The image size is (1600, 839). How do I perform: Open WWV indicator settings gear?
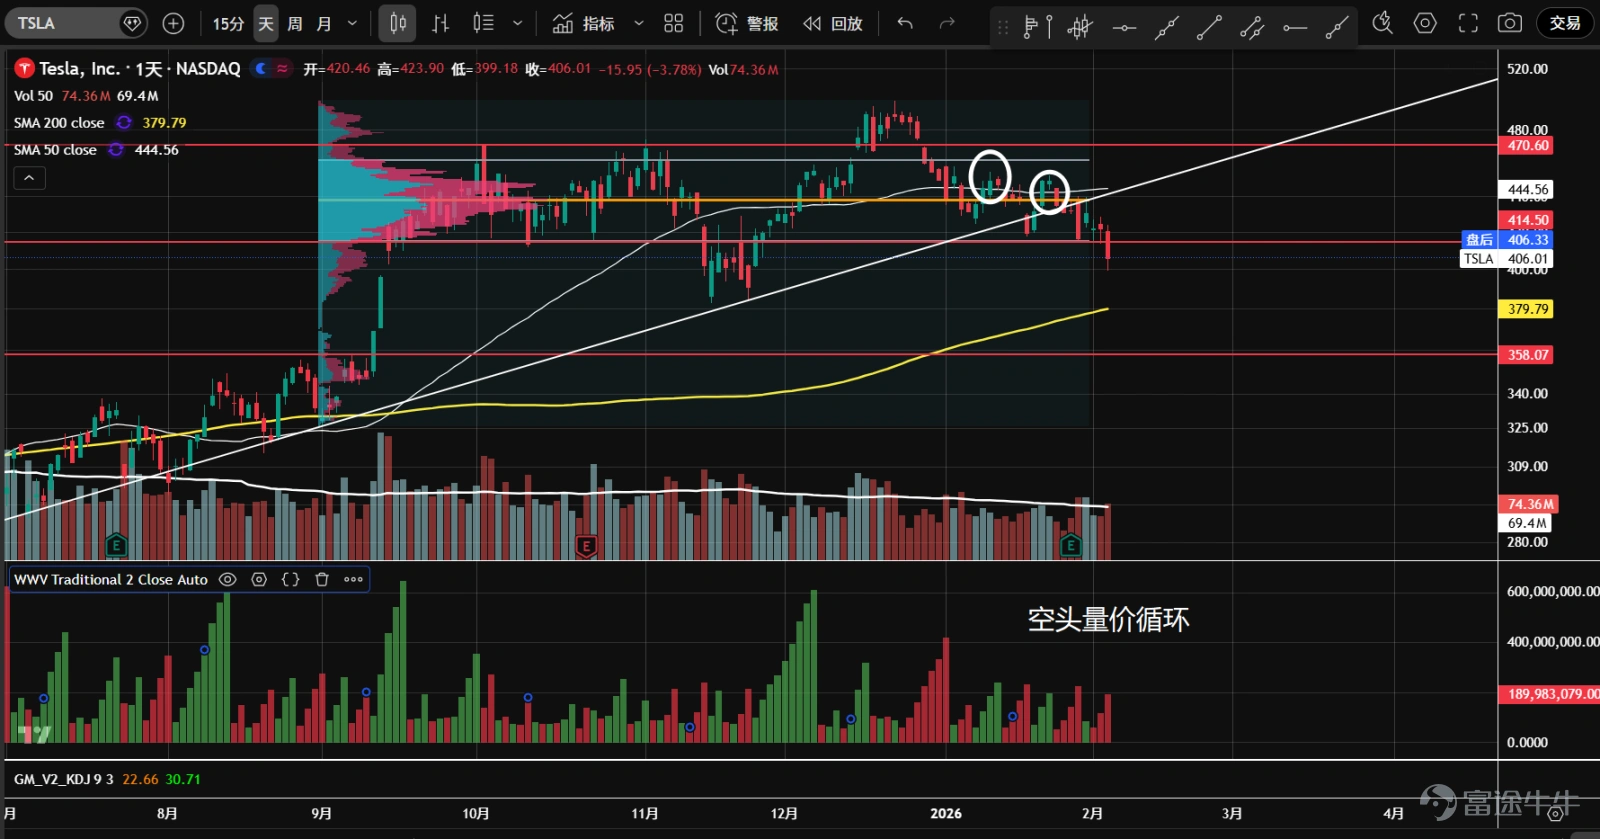pyautogui.click(x=259, y=579)
